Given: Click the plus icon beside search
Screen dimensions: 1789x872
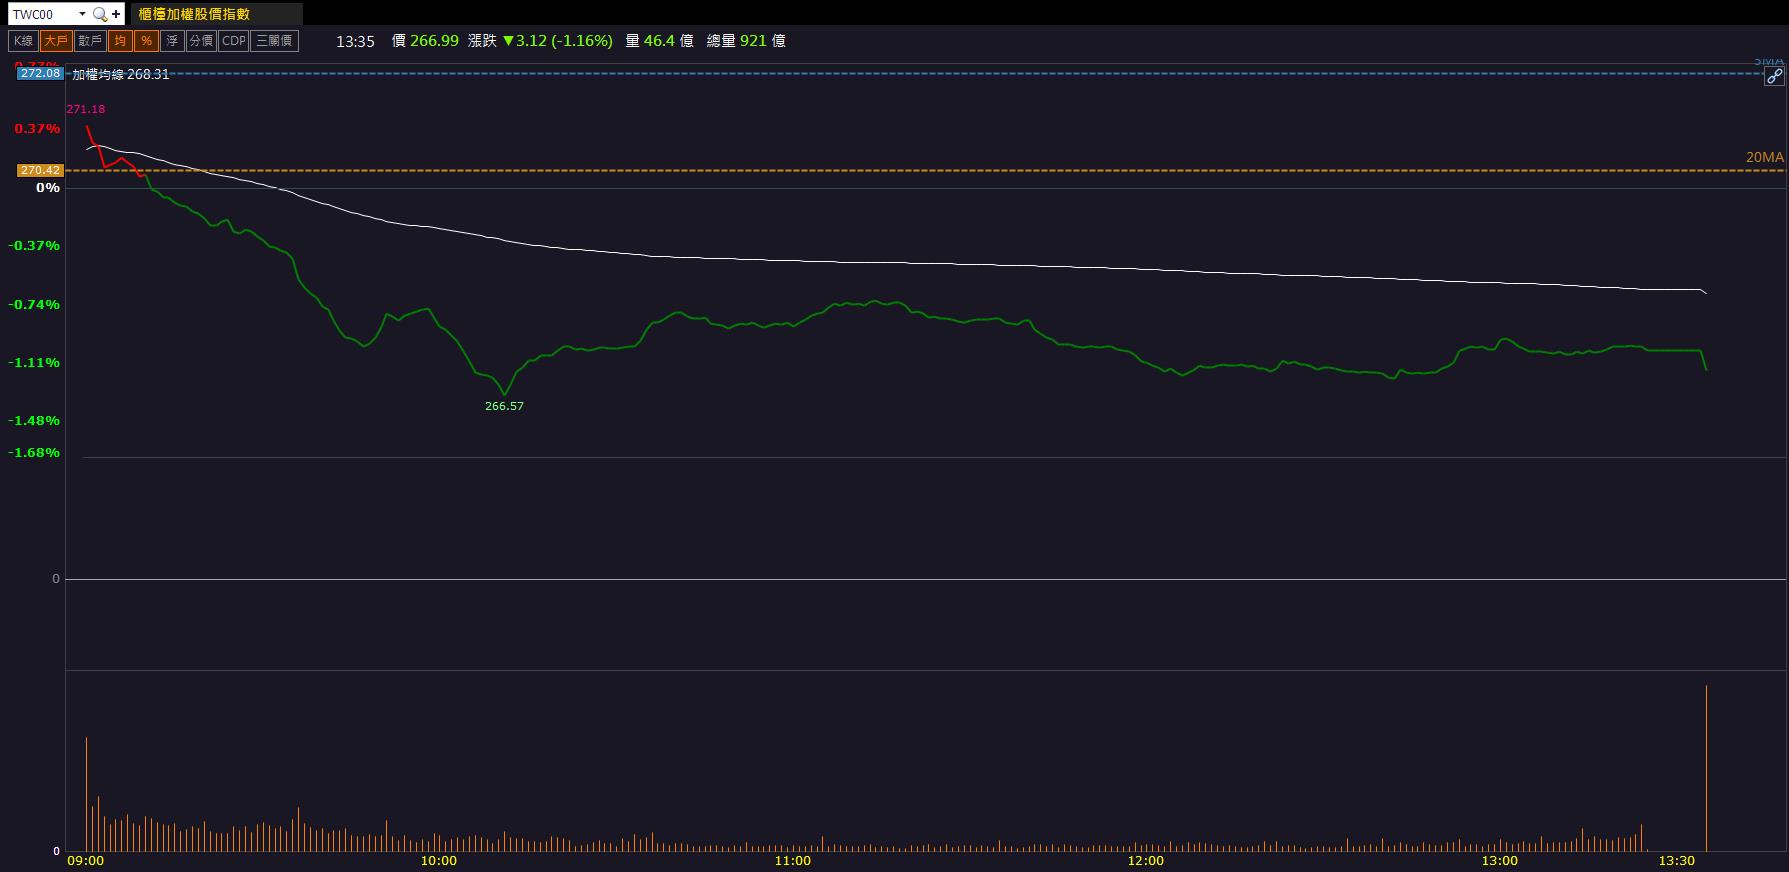Looking at the screenshot, I should tap(117, 14).
